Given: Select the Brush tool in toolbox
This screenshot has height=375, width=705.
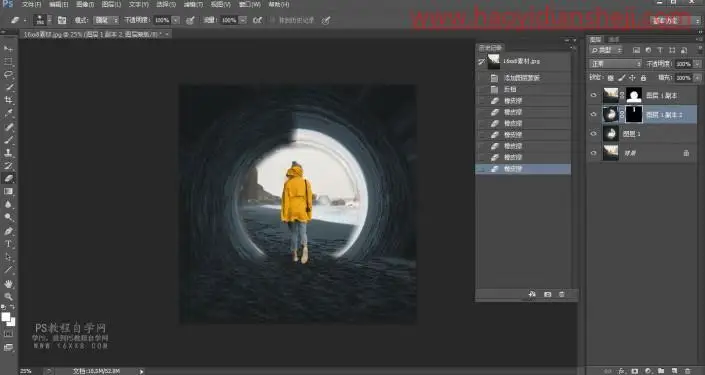Looking at the screenshot, I should tap(8, 139).
